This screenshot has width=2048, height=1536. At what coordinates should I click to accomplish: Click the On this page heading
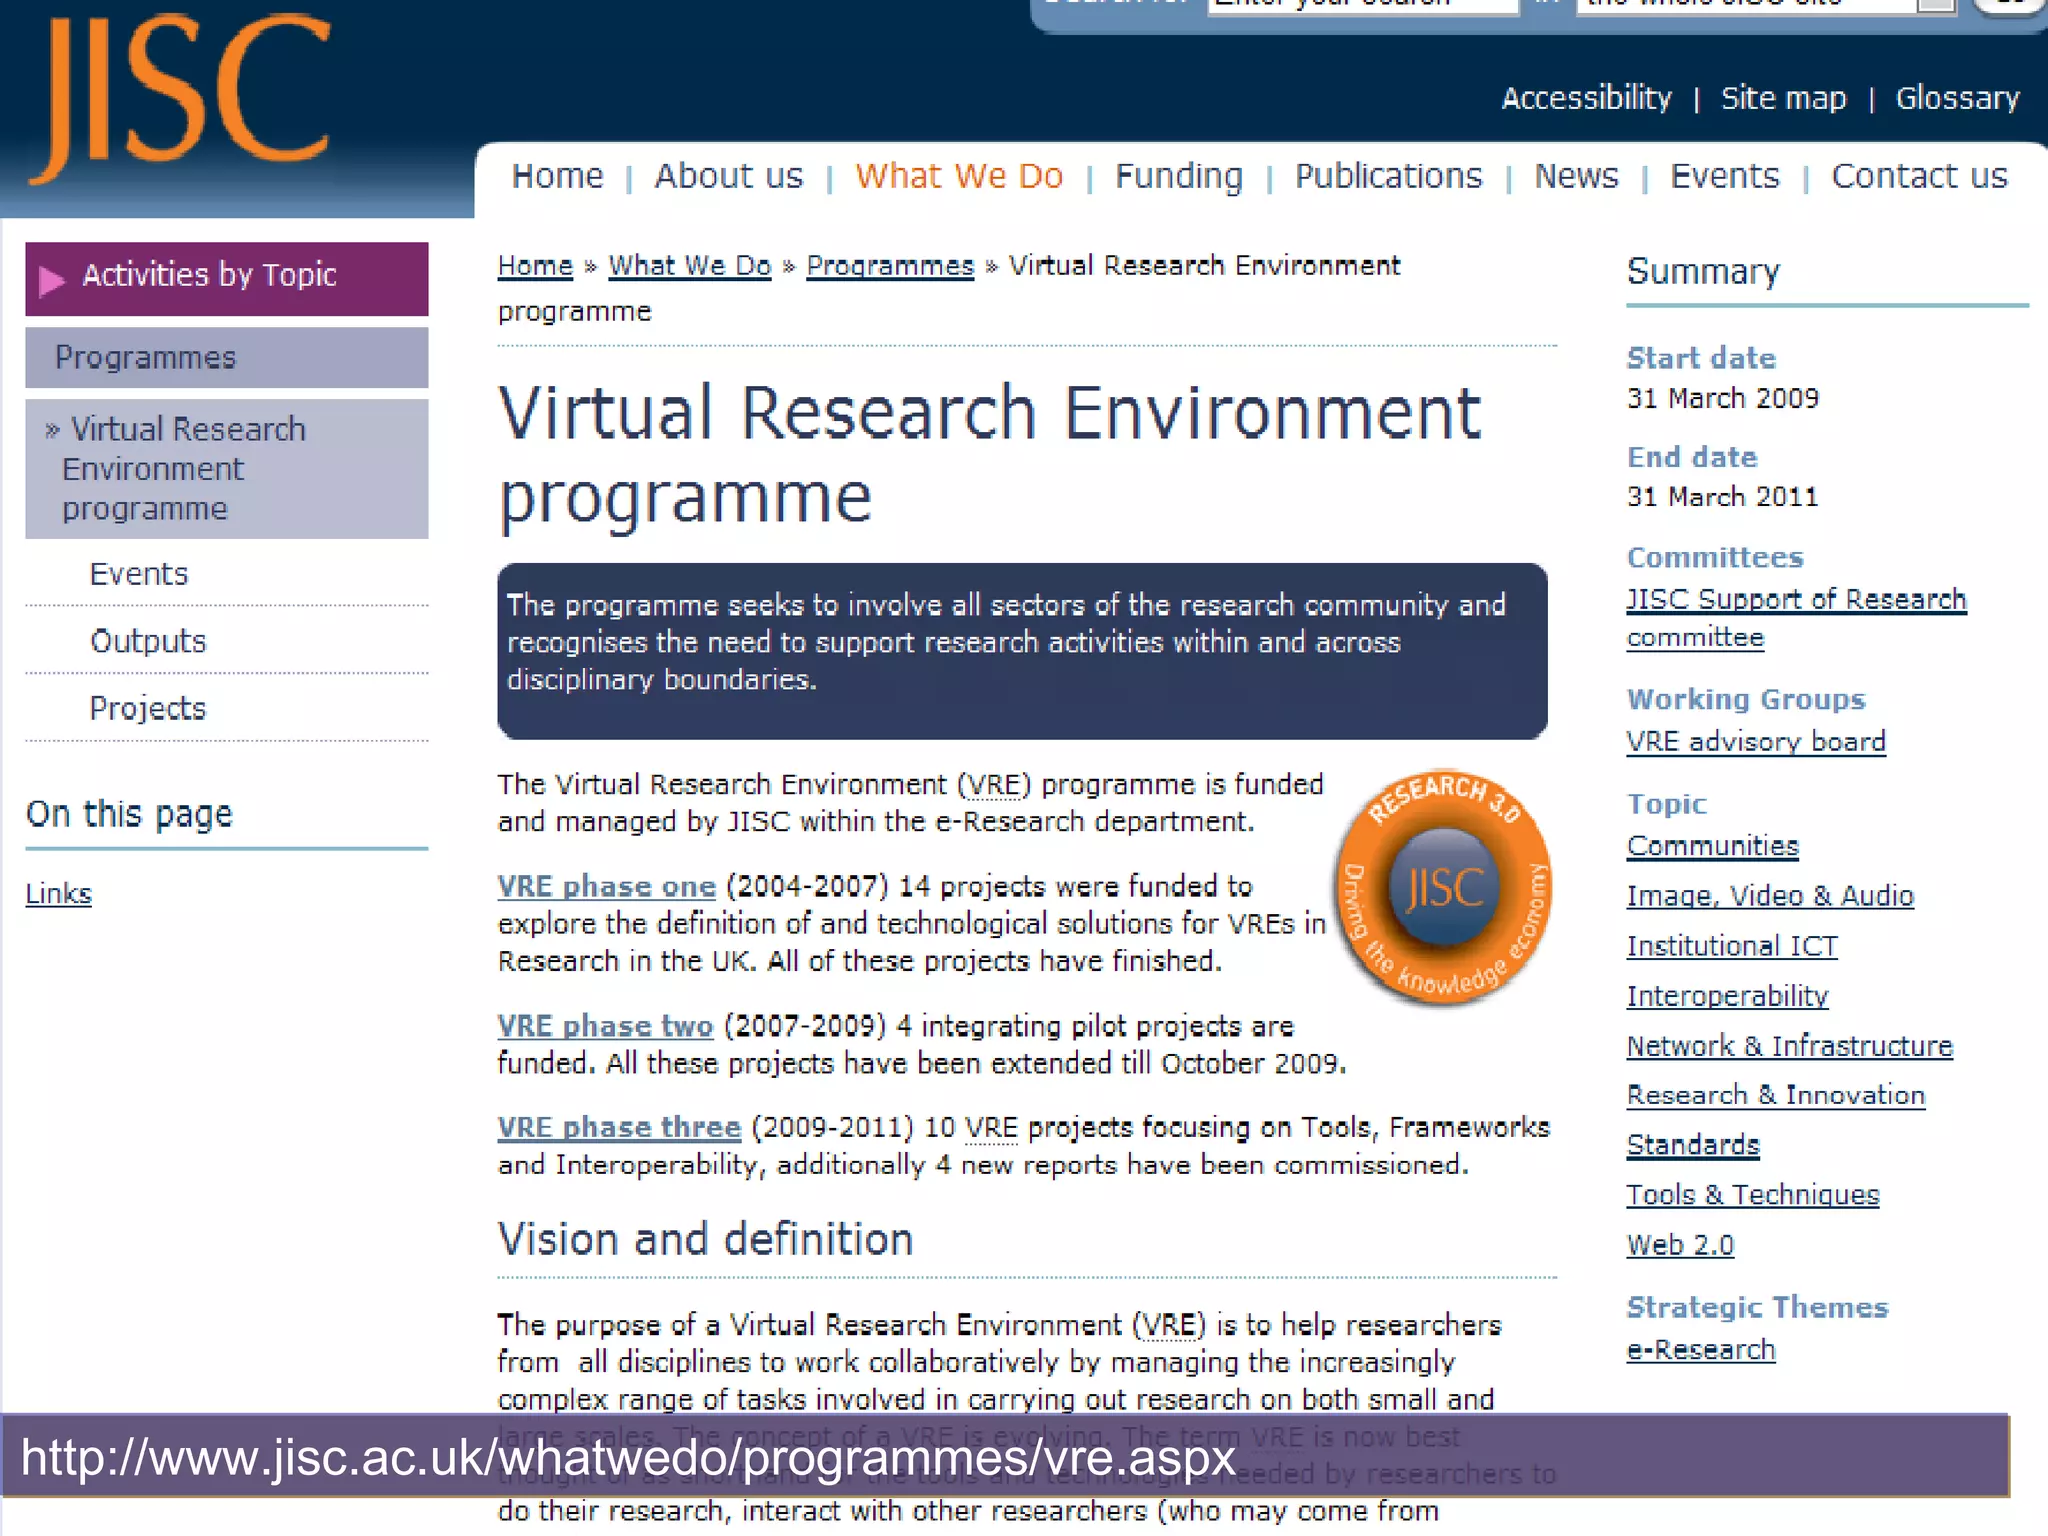click(x=129, y=815)
